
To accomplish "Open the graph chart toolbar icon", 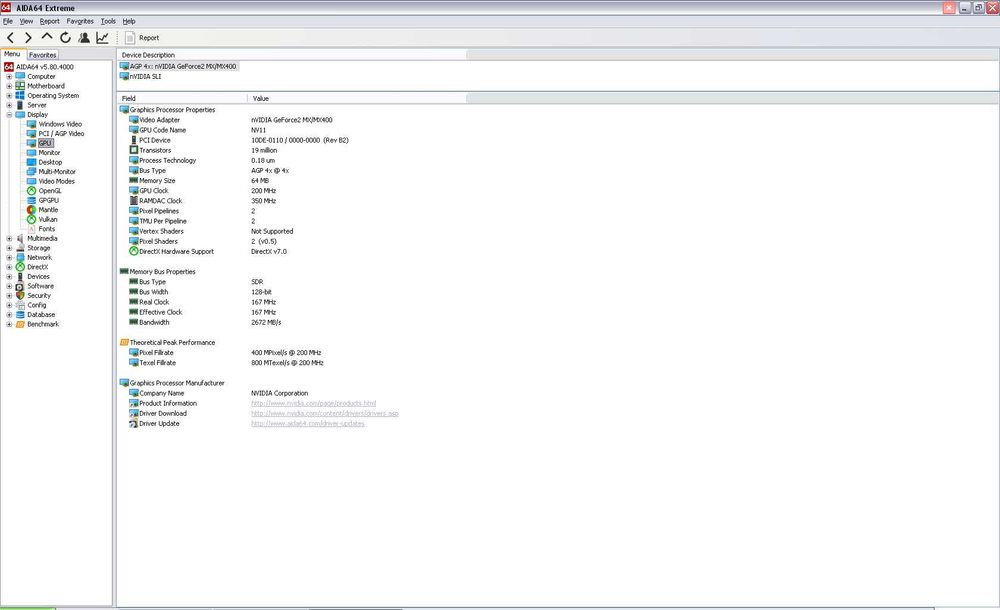I will (x=102, y=38).
